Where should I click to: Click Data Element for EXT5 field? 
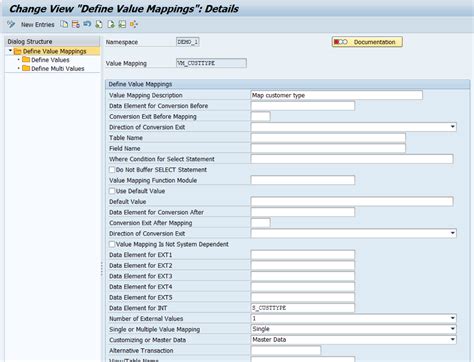click(303, 297)
